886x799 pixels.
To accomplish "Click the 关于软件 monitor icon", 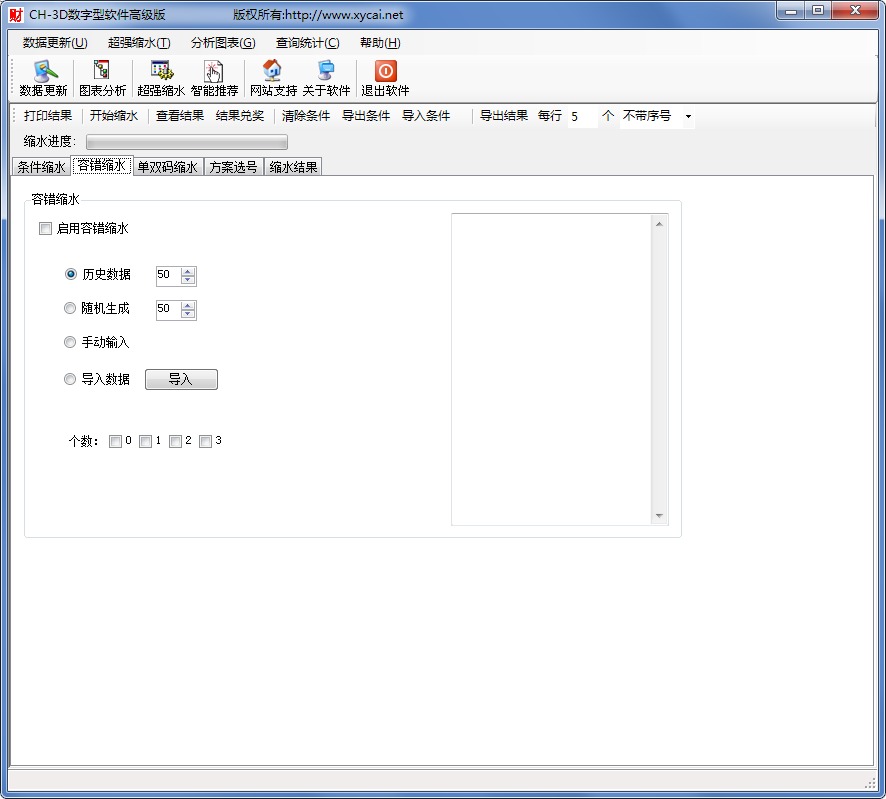I will pyautogui.click(x=325, y=77).
